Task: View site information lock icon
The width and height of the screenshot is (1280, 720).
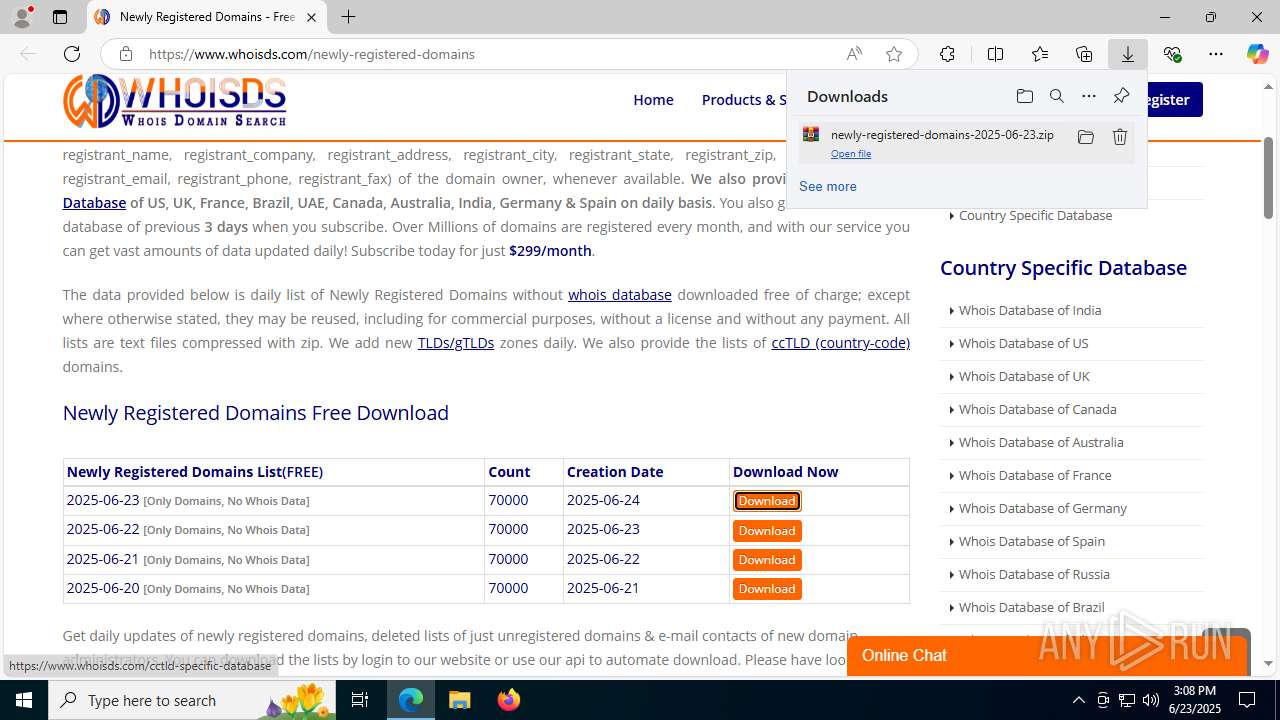Action: pos(125,54)
